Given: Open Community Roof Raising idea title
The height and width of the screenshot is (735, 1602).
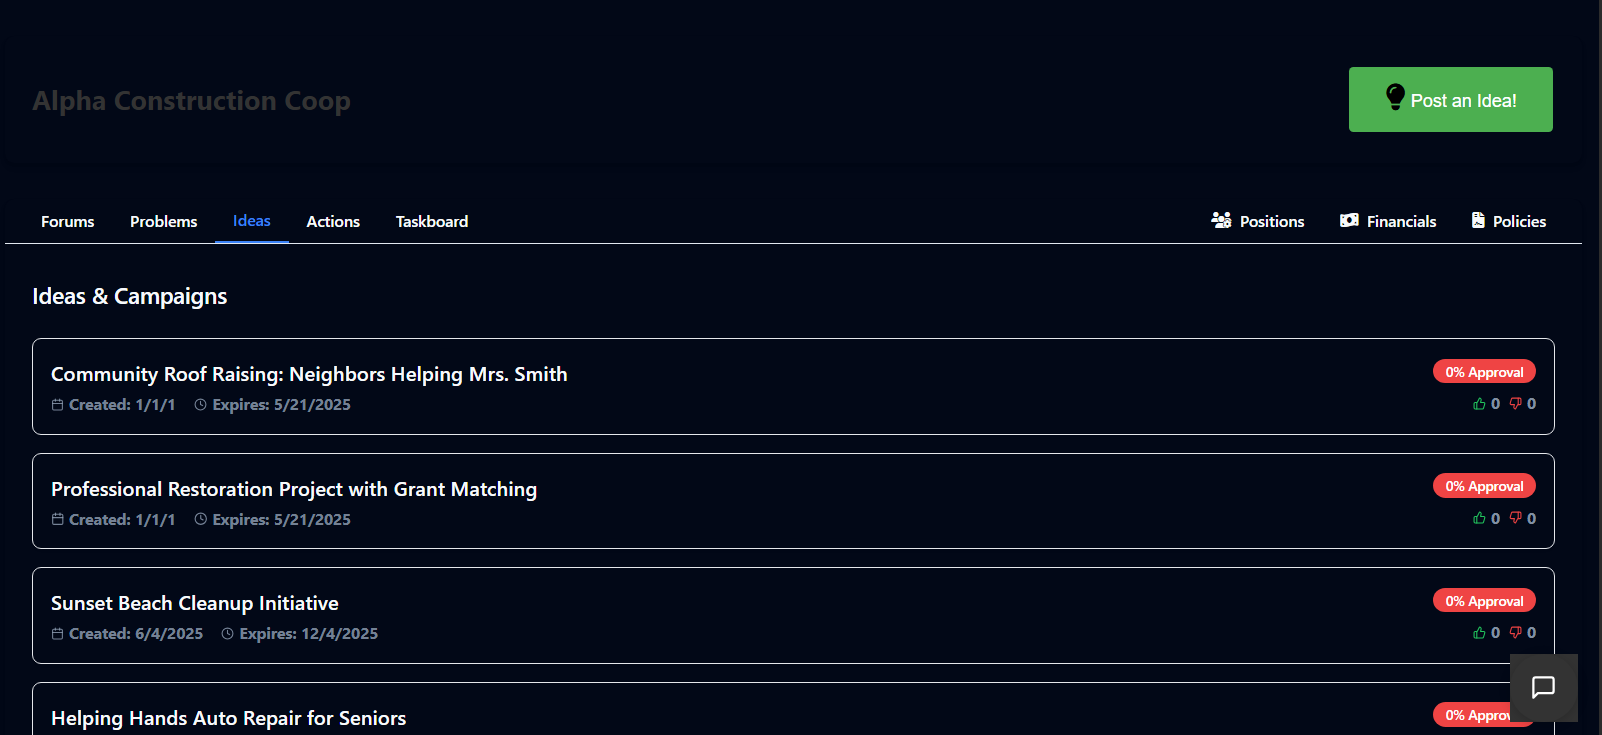Looking at the screenshot, I should tap(309, 374).
